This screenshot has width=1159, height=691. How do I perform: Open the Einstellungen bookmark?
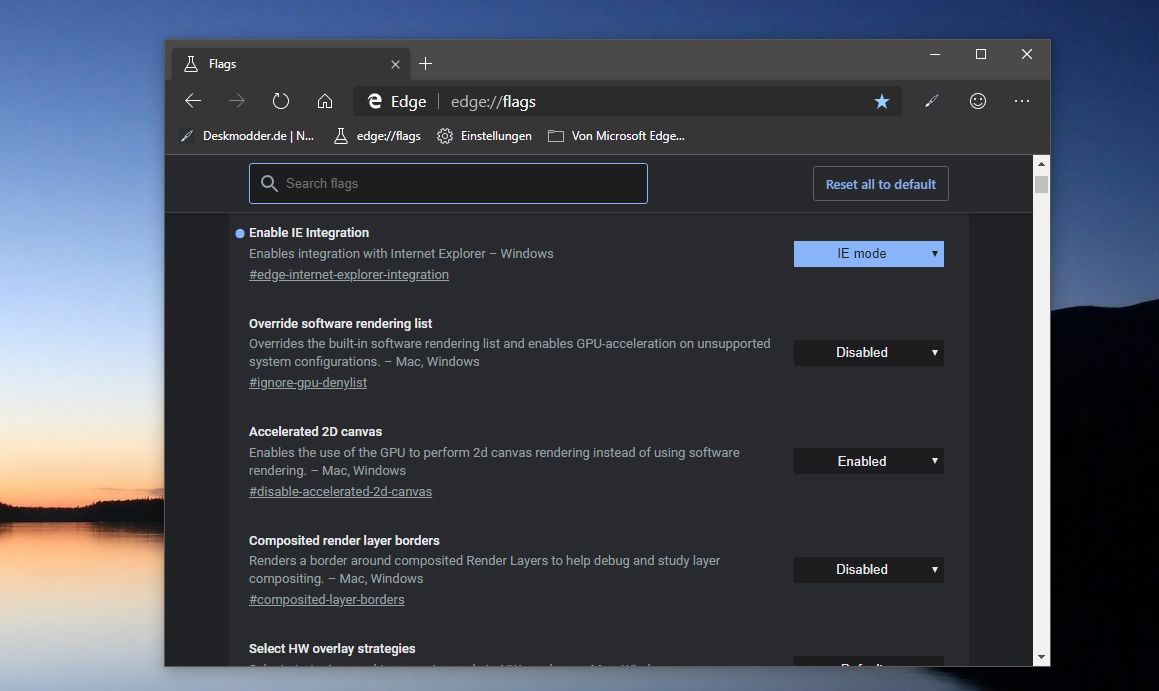point(484,136)
